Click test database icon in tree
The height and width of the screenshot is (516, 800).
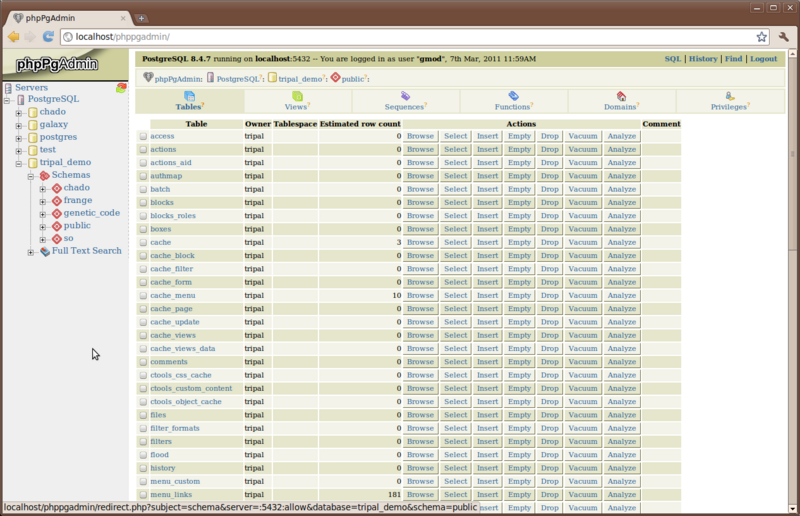33,150
